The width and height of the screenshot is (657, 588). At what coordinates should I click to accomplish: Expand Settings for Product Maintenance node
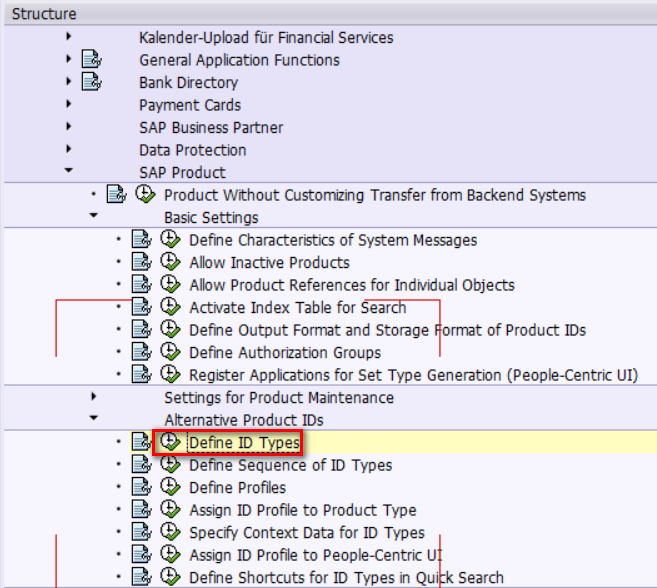tap(94, 396)
